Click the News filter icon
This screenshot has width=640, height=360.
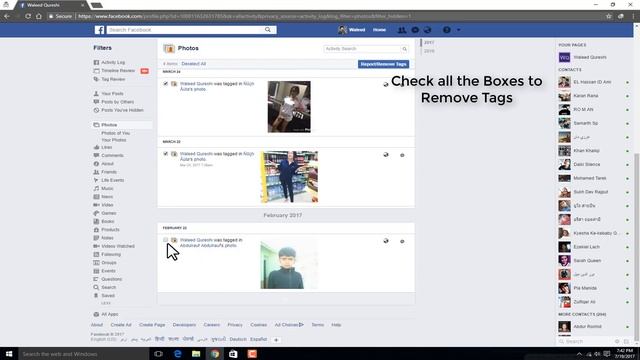click(96, 197)
